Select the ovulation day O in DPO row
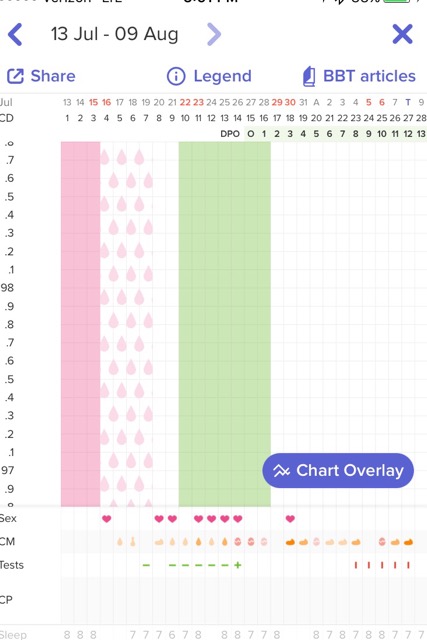 point(251,134)
